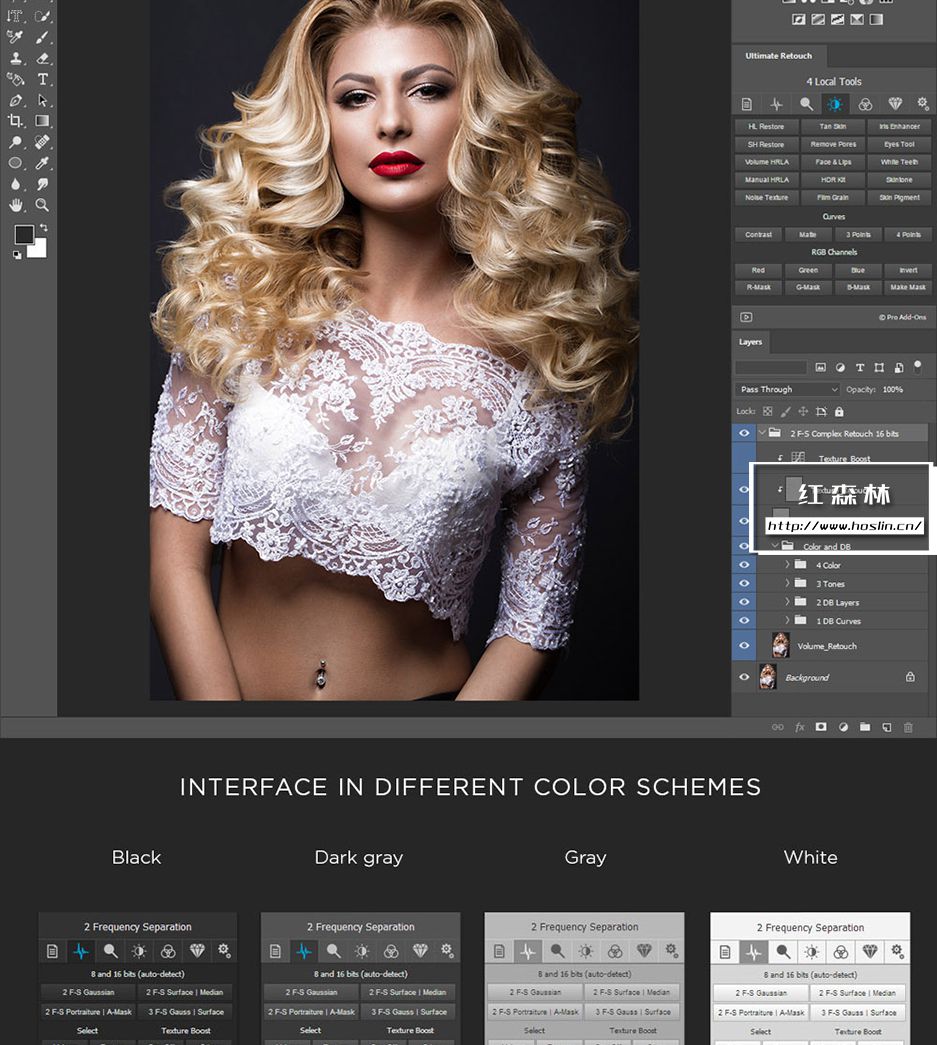Open the magnifier tab in Ultimate Retouch panel
Viewport: 937px width, 1045px height.
806,104
